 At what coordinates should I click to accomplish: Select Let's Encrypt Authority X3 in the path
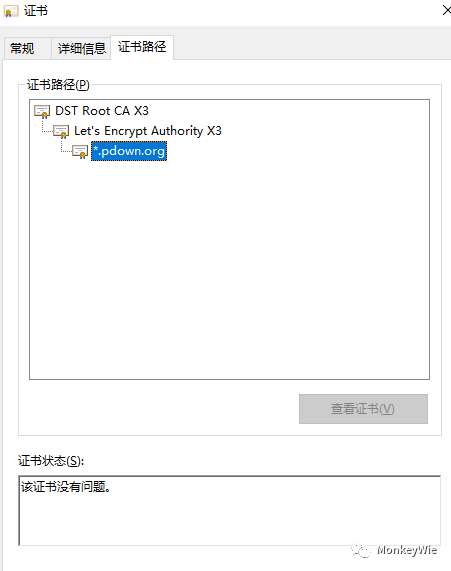(x=148, y=131)
